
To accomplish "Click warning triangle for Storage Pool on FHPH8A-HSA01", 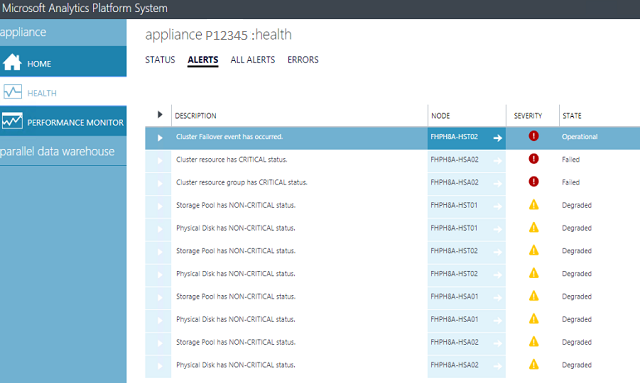I will (533, 296).
